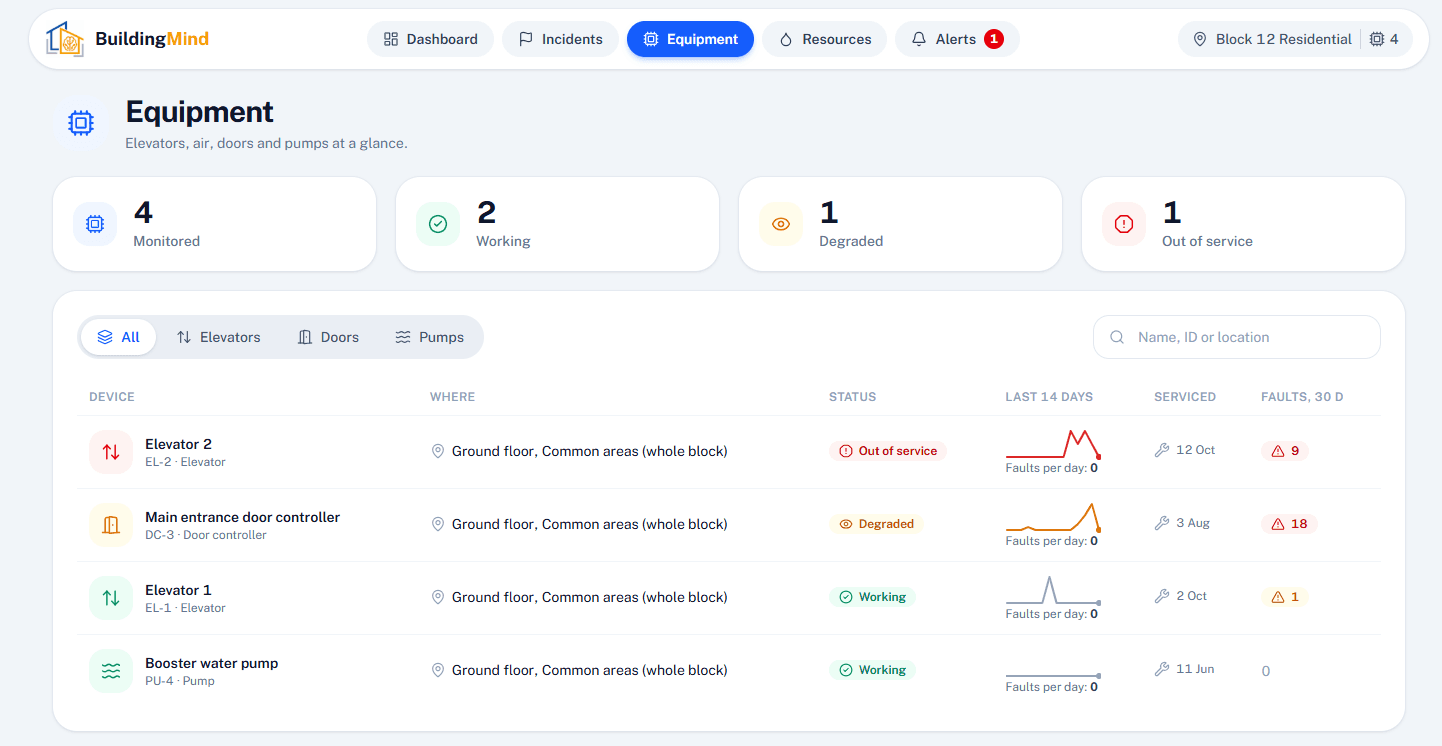Open the Elevator 2 device name
The image size is (1442, 746).
[178, 444]
